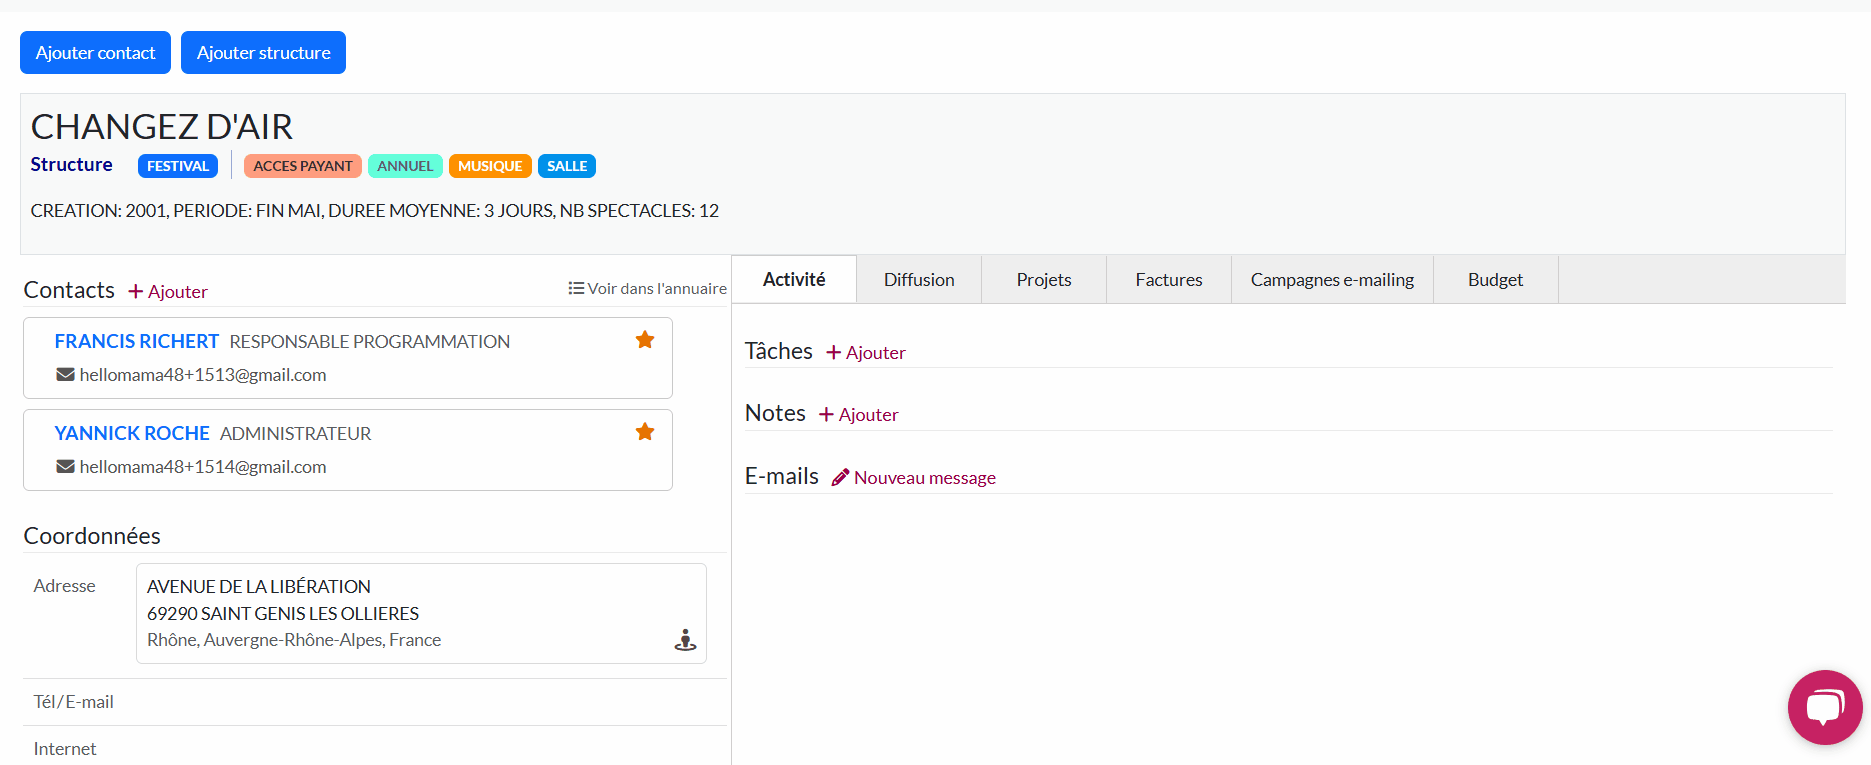Click the chat support bubble icon
1871x765 pixels.
1824,707
